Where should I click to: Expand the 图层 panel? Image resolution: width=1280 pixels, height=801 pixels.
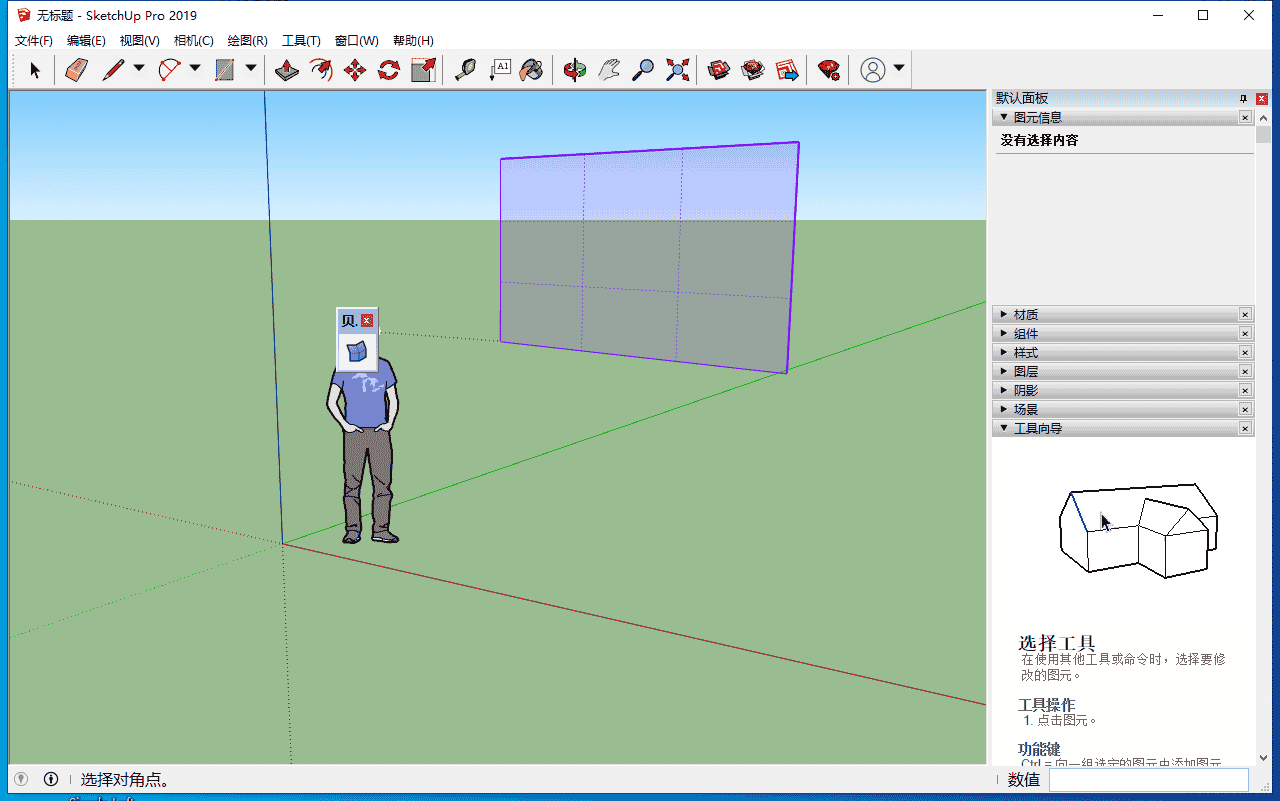click(1004, 371)
